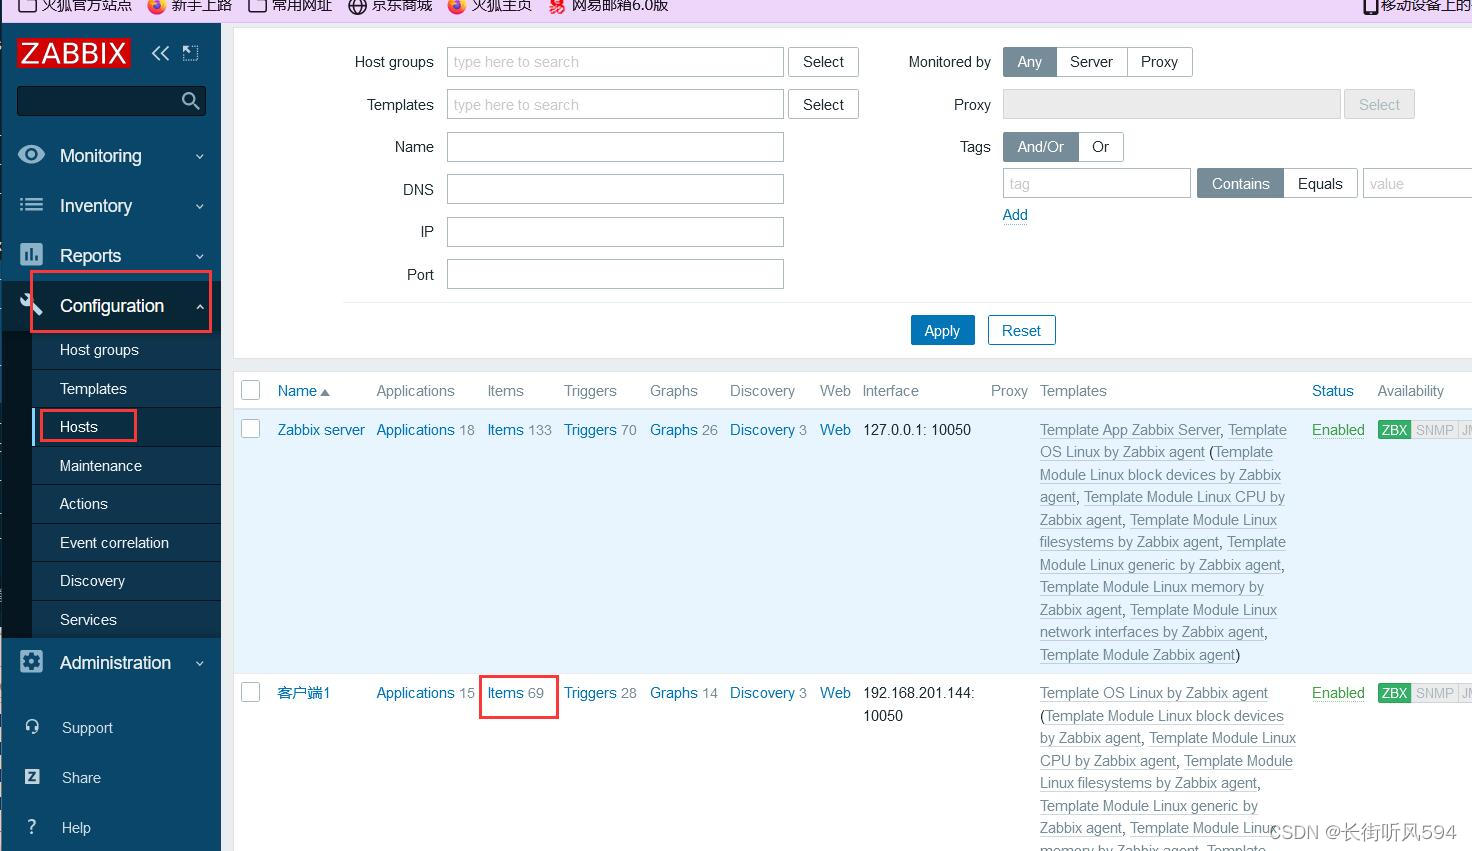Viewport: 1472px width, 851px height.
Task: Click Reset filter button
Action: [x=1021, y=330]
